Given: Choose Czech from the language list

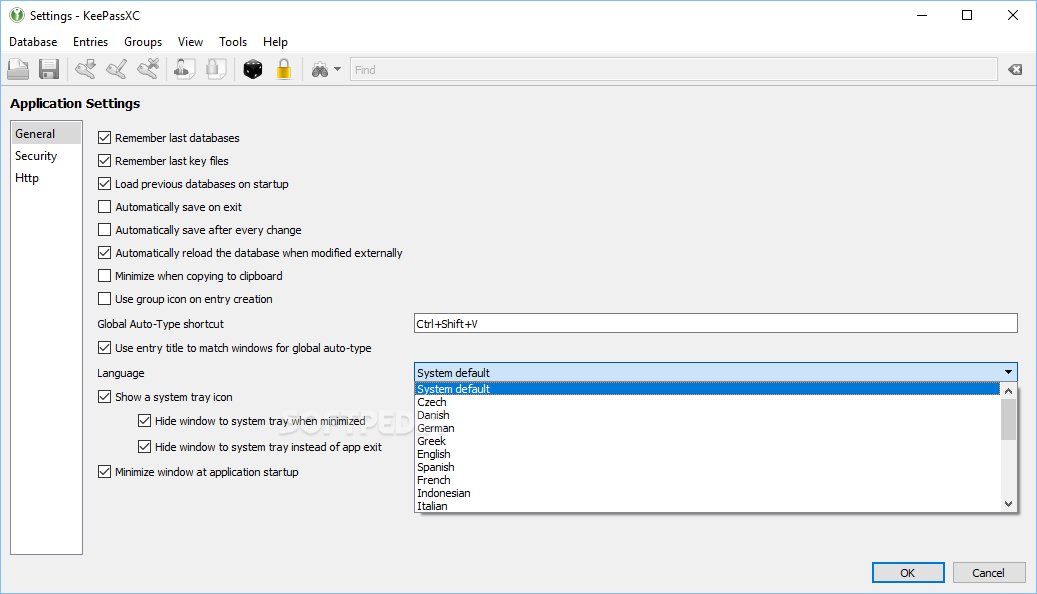Looking at the screenshot, I should click(707, 402).
